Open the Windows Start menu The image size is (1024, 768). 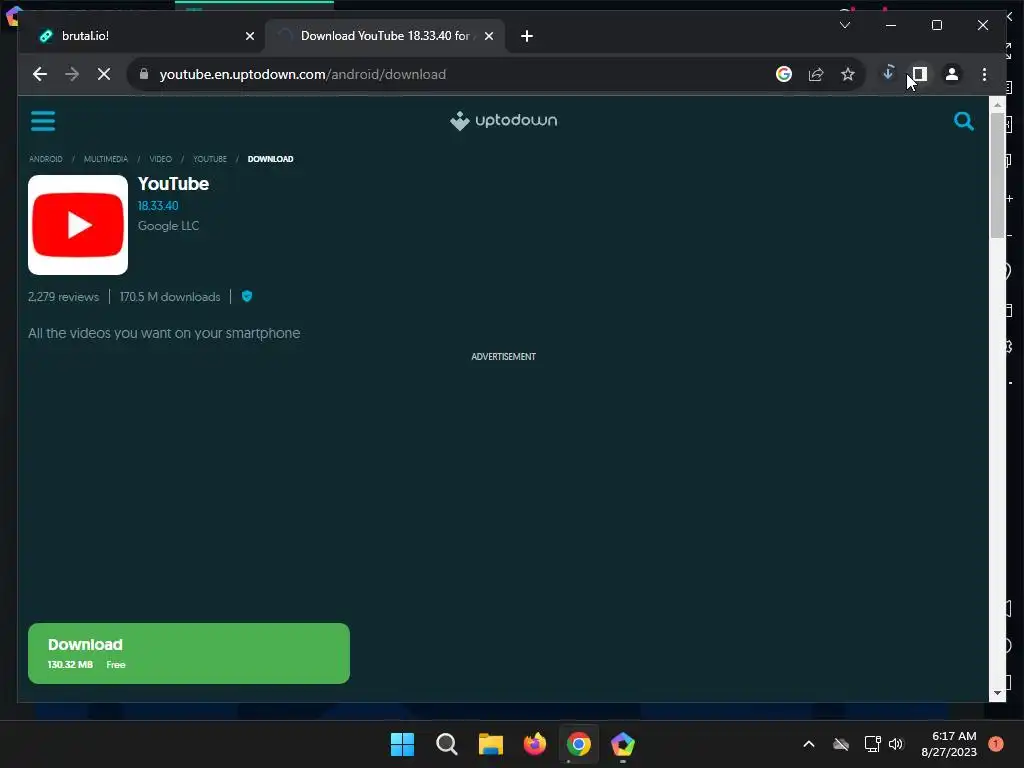pyautogui.click(x=402, y=744)
